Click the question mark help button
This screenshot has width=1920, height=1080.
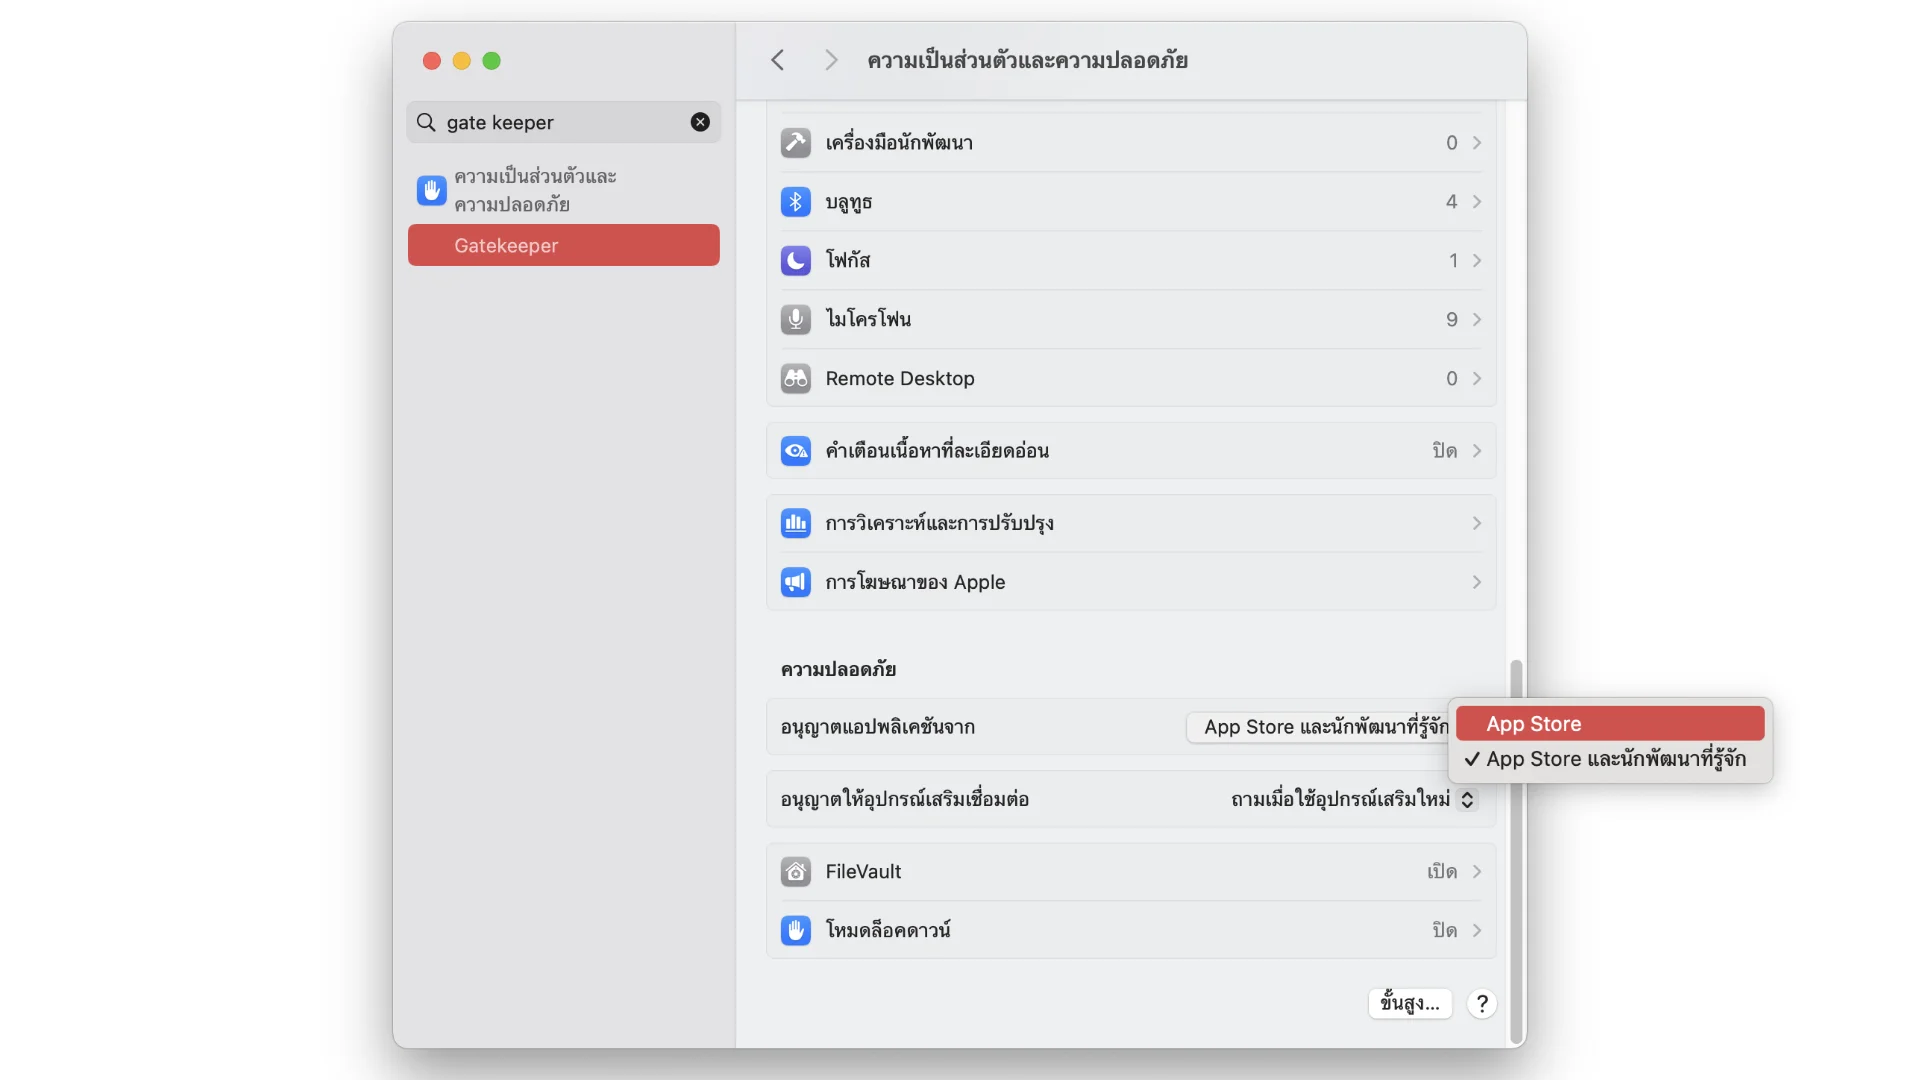[x=1482, y=1003]
